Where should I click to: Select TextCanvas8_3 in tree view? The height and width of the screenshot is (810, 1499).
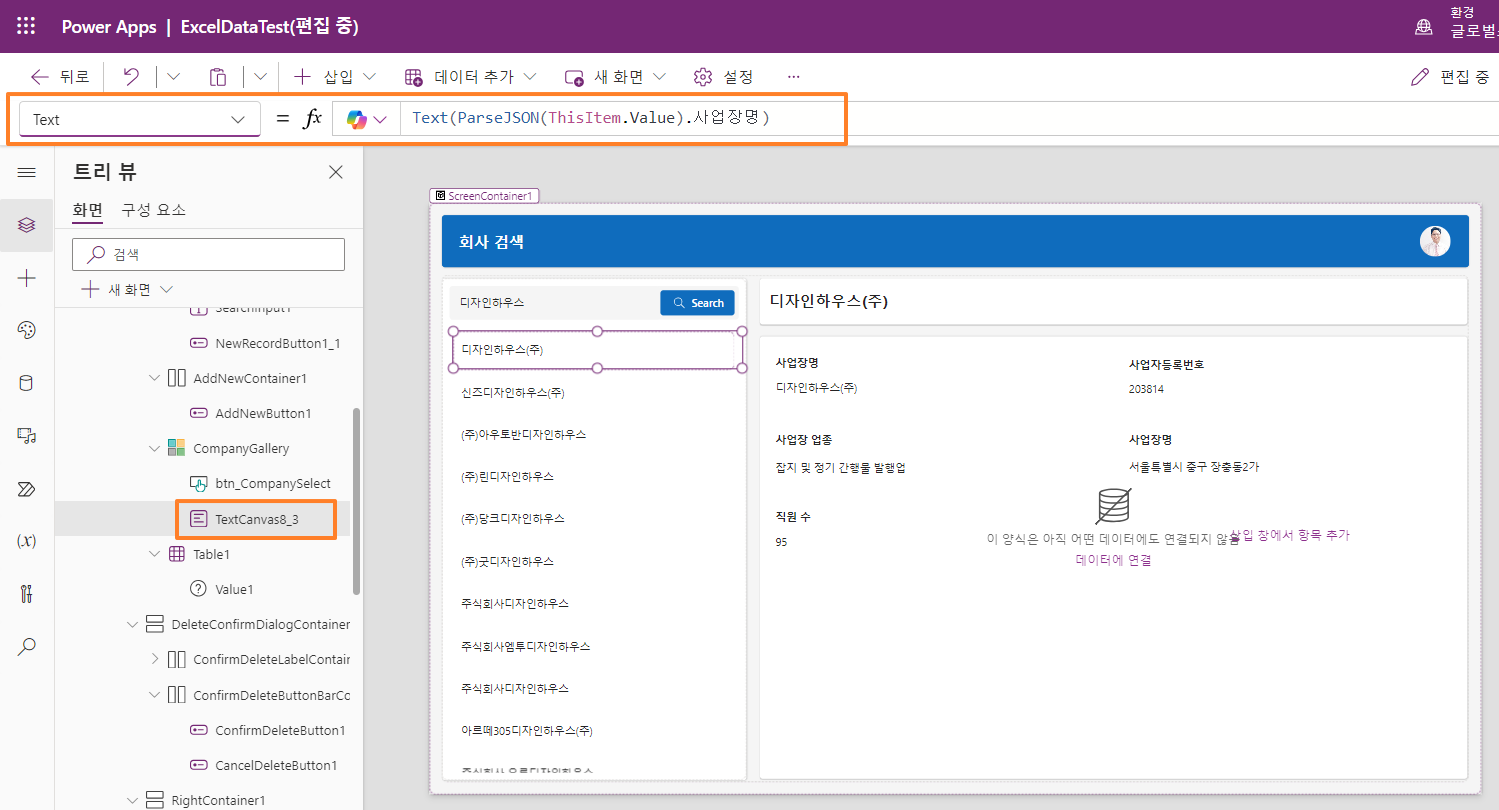pos(257,519)
